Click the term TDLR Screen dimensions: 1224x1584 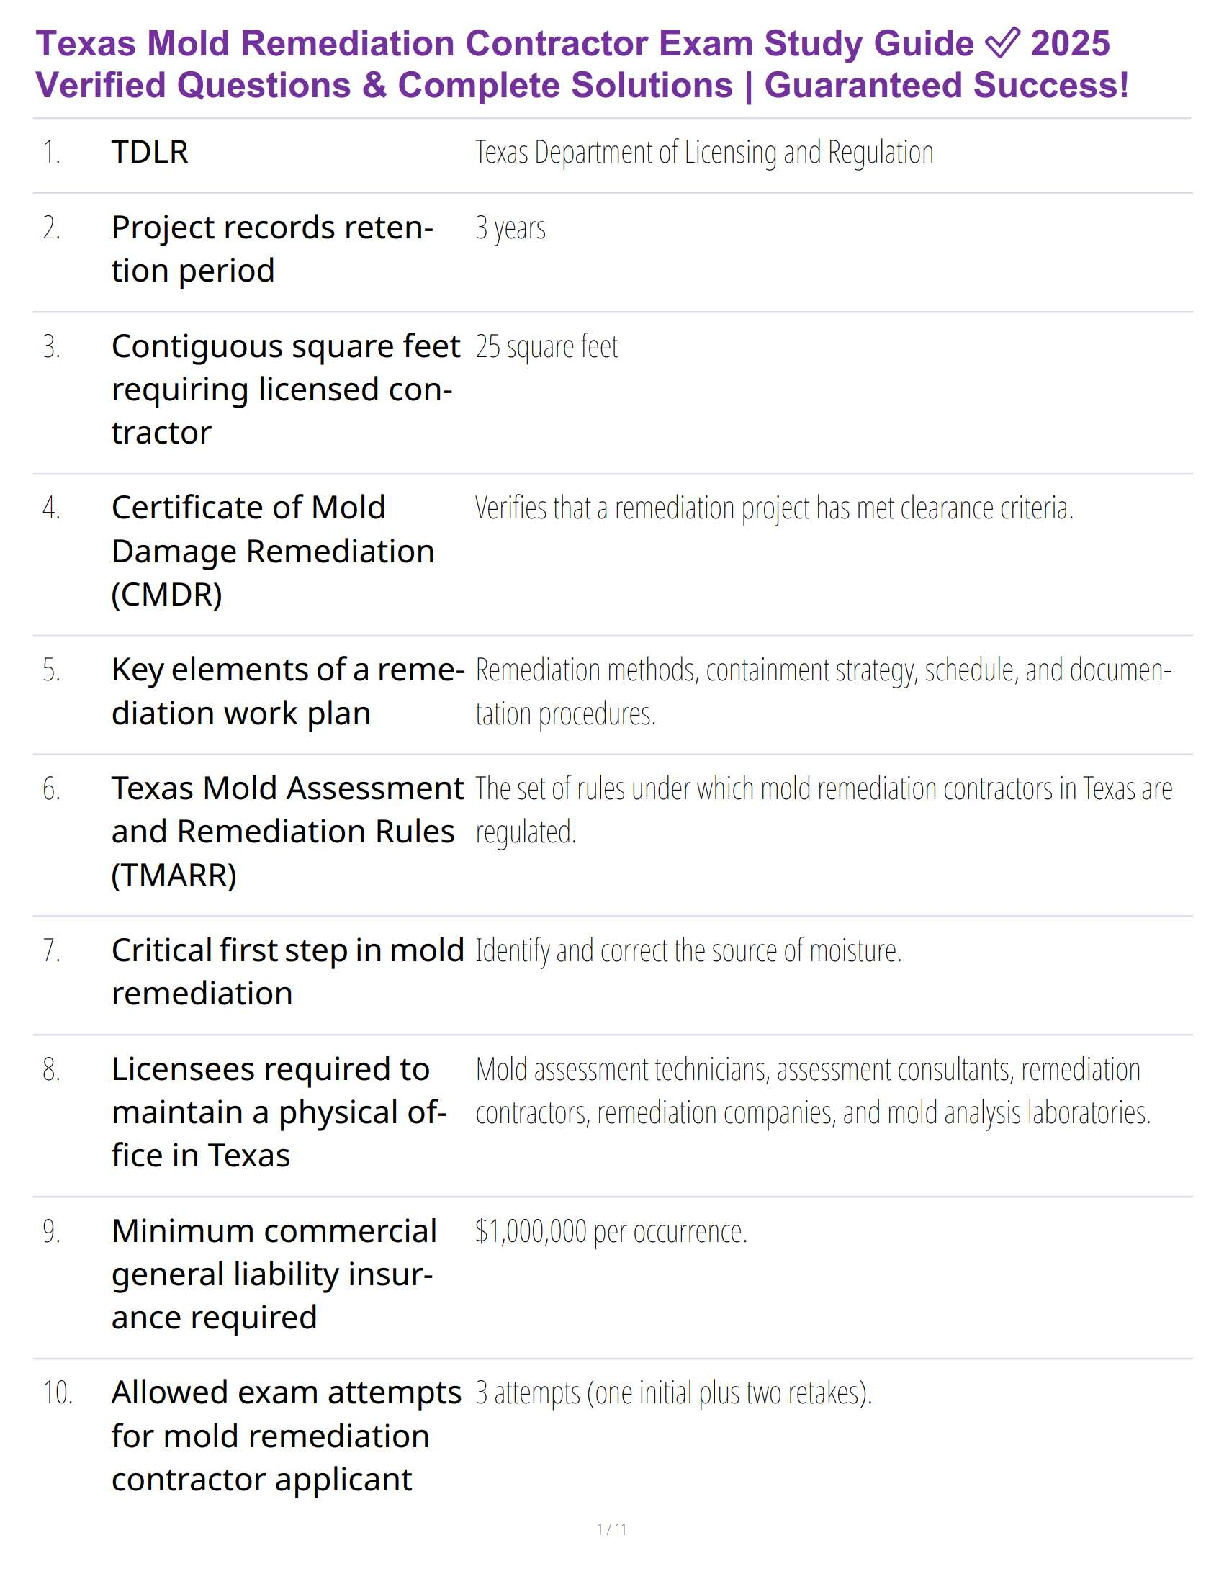tap(150, 152)
